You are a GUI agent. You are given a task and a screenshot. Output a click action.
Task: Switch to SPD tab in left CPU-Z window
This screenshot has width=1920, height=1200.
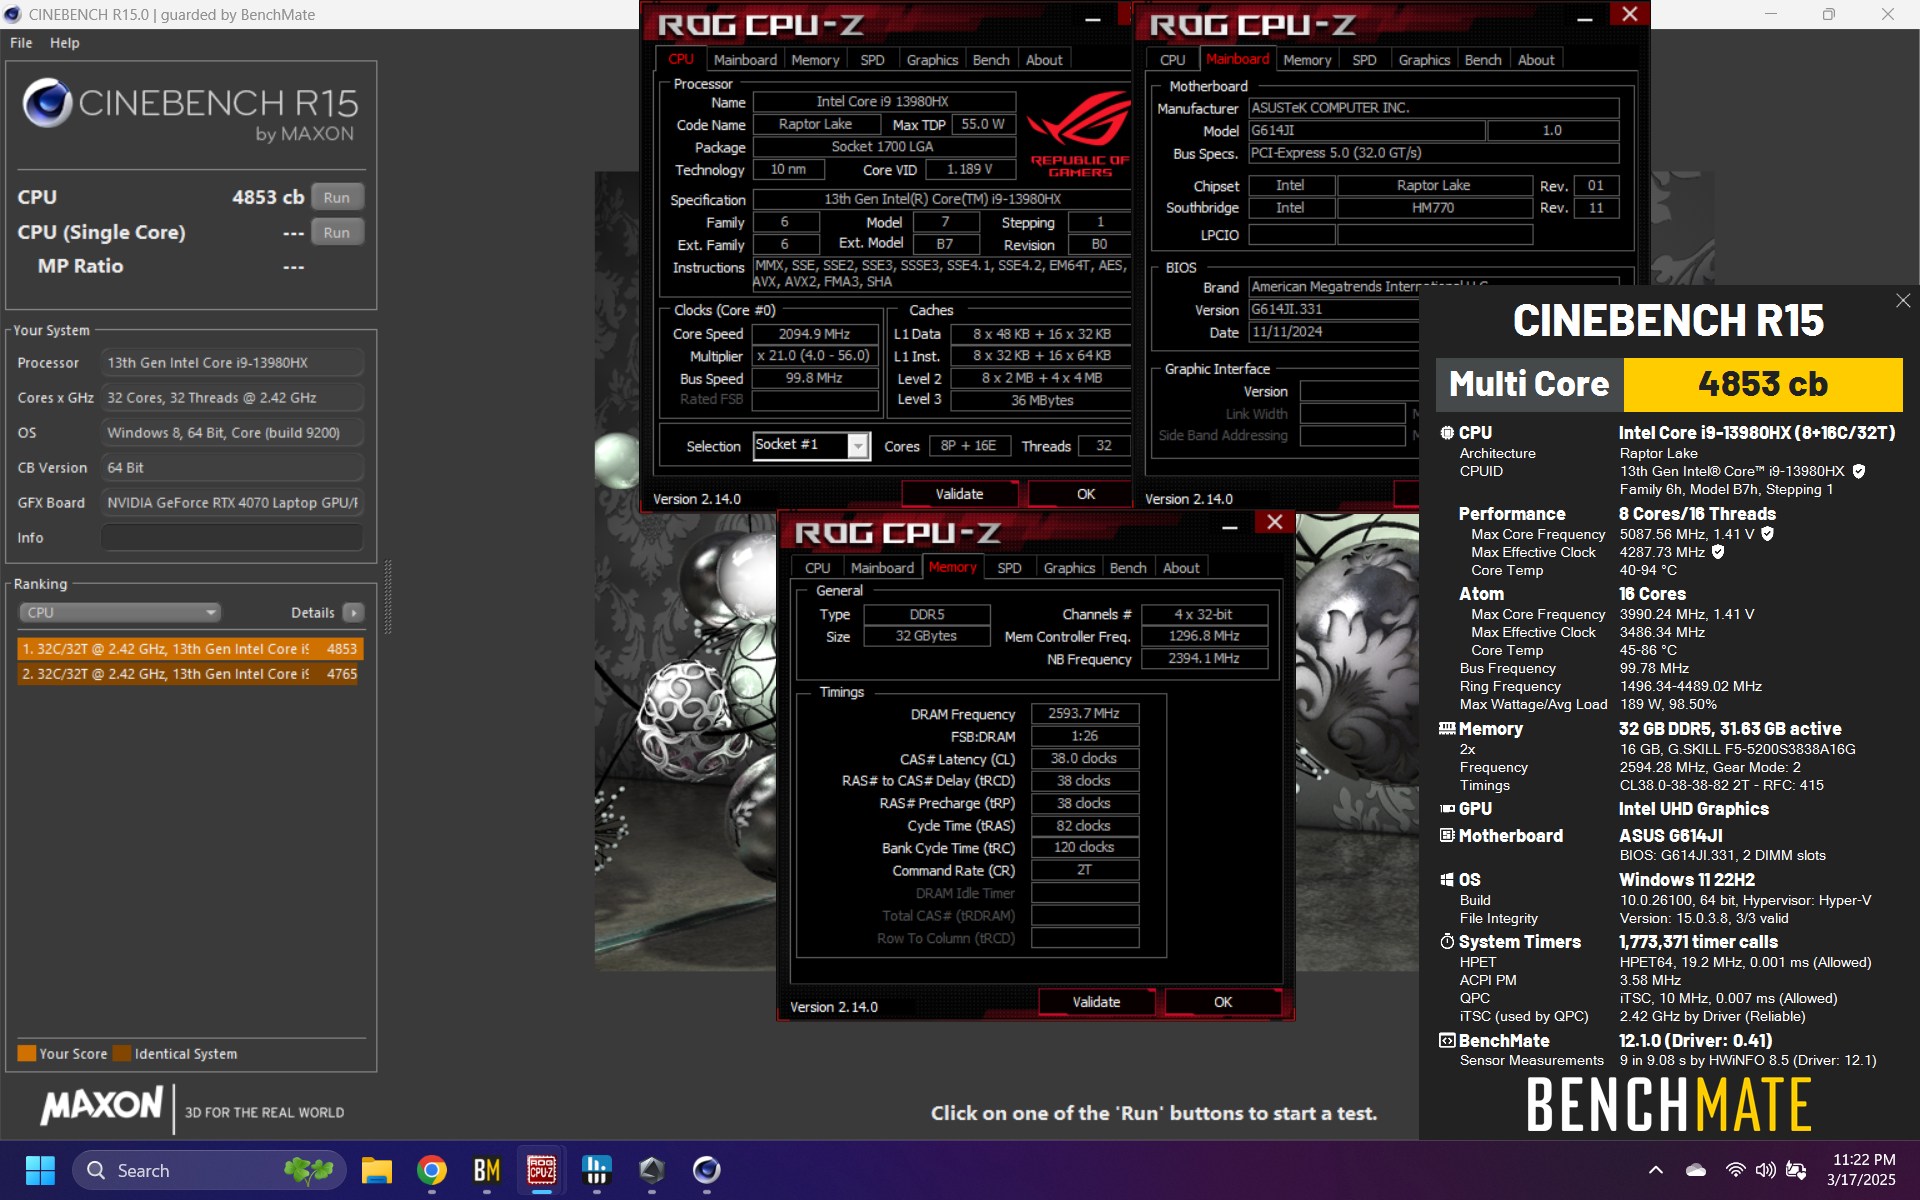tap(872, 60)
